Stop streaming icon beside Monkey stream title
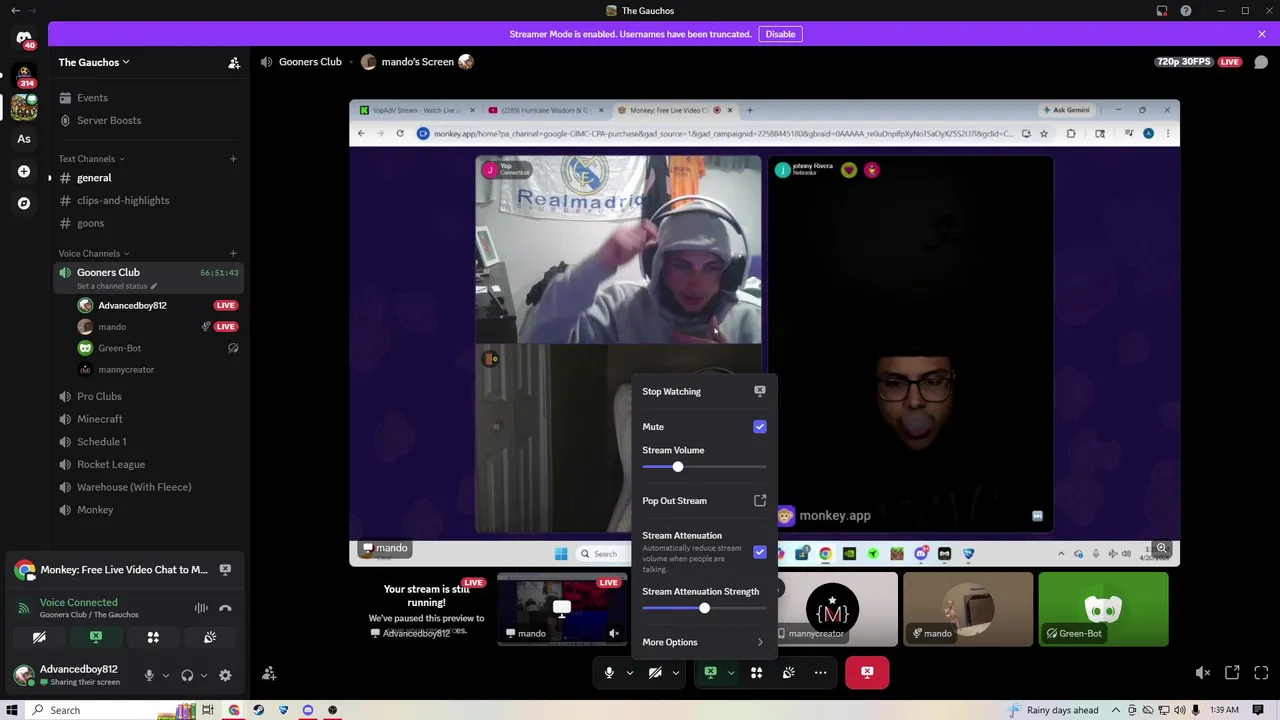 [225, 570]
